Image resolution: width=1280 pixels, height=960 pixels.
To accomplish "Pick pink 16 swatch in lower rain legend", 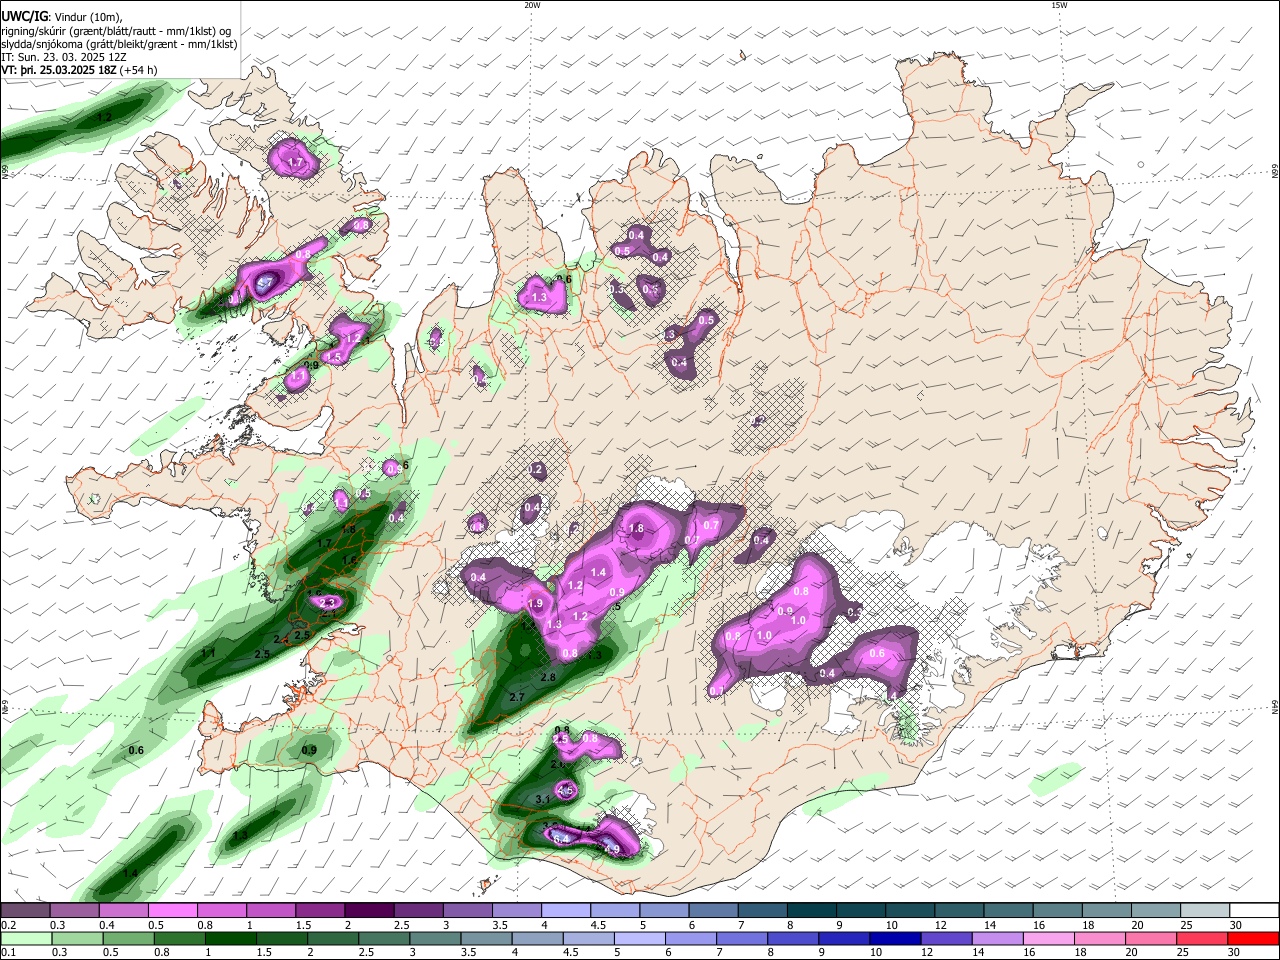I will coord(1050,938).
